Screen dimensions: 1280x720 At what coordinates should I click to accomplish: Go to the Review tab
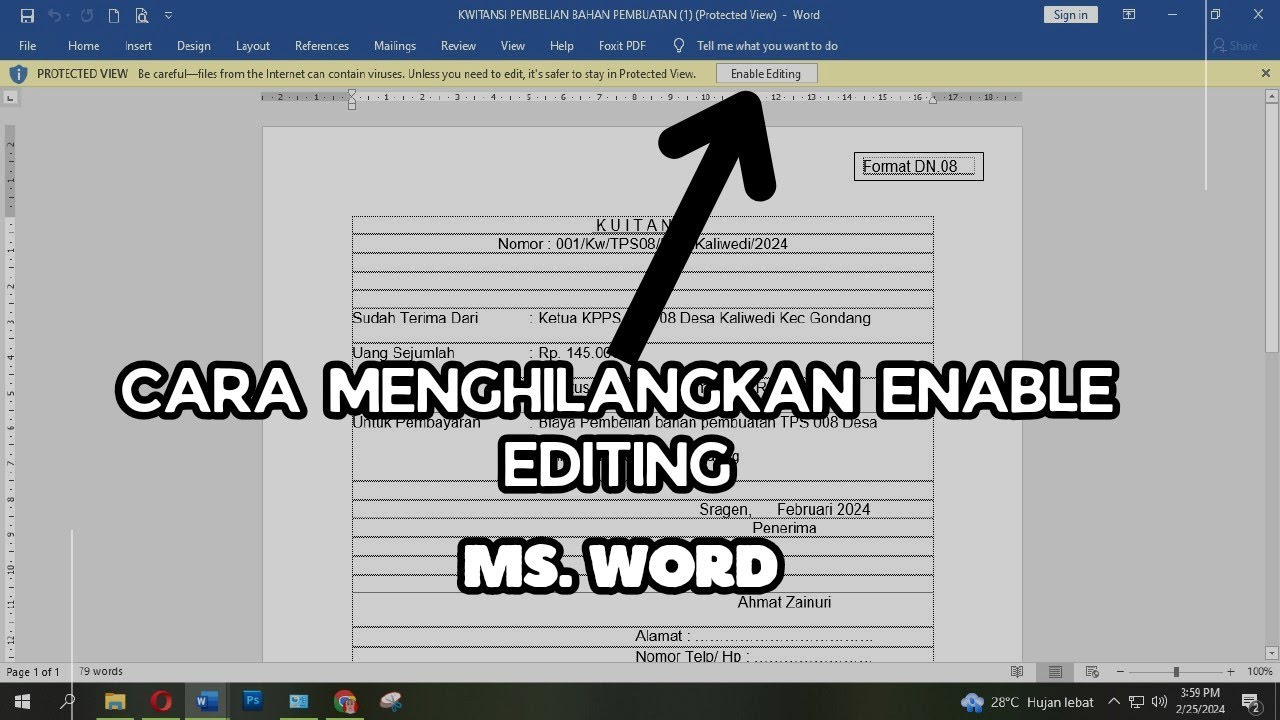[x=458, y=46]
